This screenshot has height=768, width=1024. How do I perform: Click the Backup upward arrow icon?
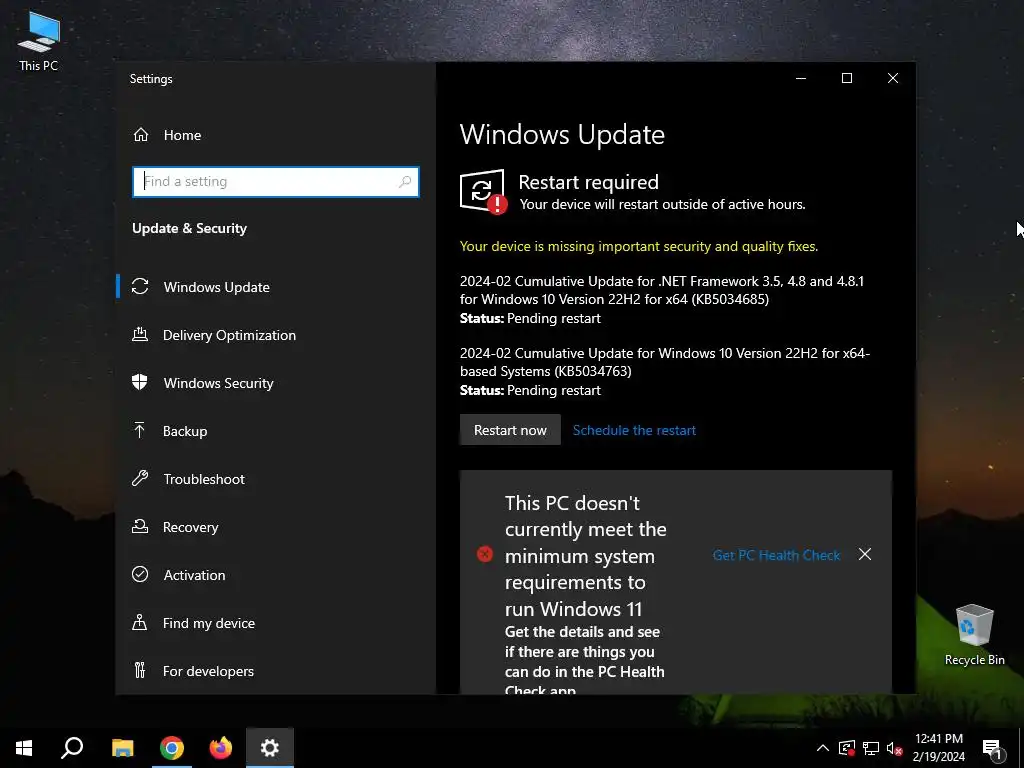coord(139,430)
